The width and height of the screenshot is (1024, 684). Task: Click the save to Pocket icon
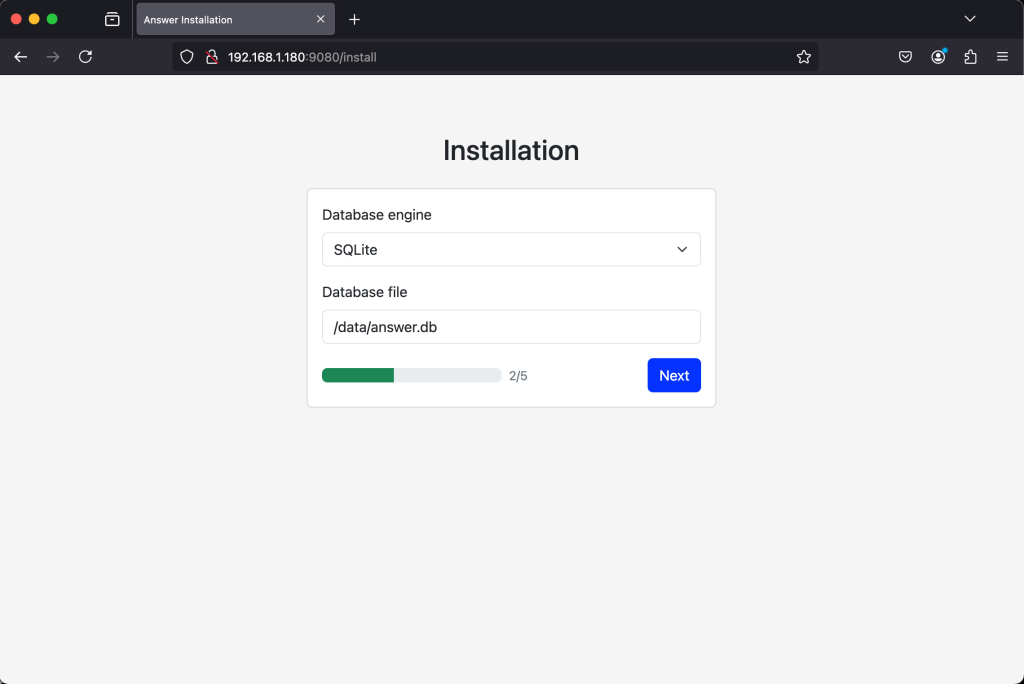pyautogui.click(x=905, y=57)
